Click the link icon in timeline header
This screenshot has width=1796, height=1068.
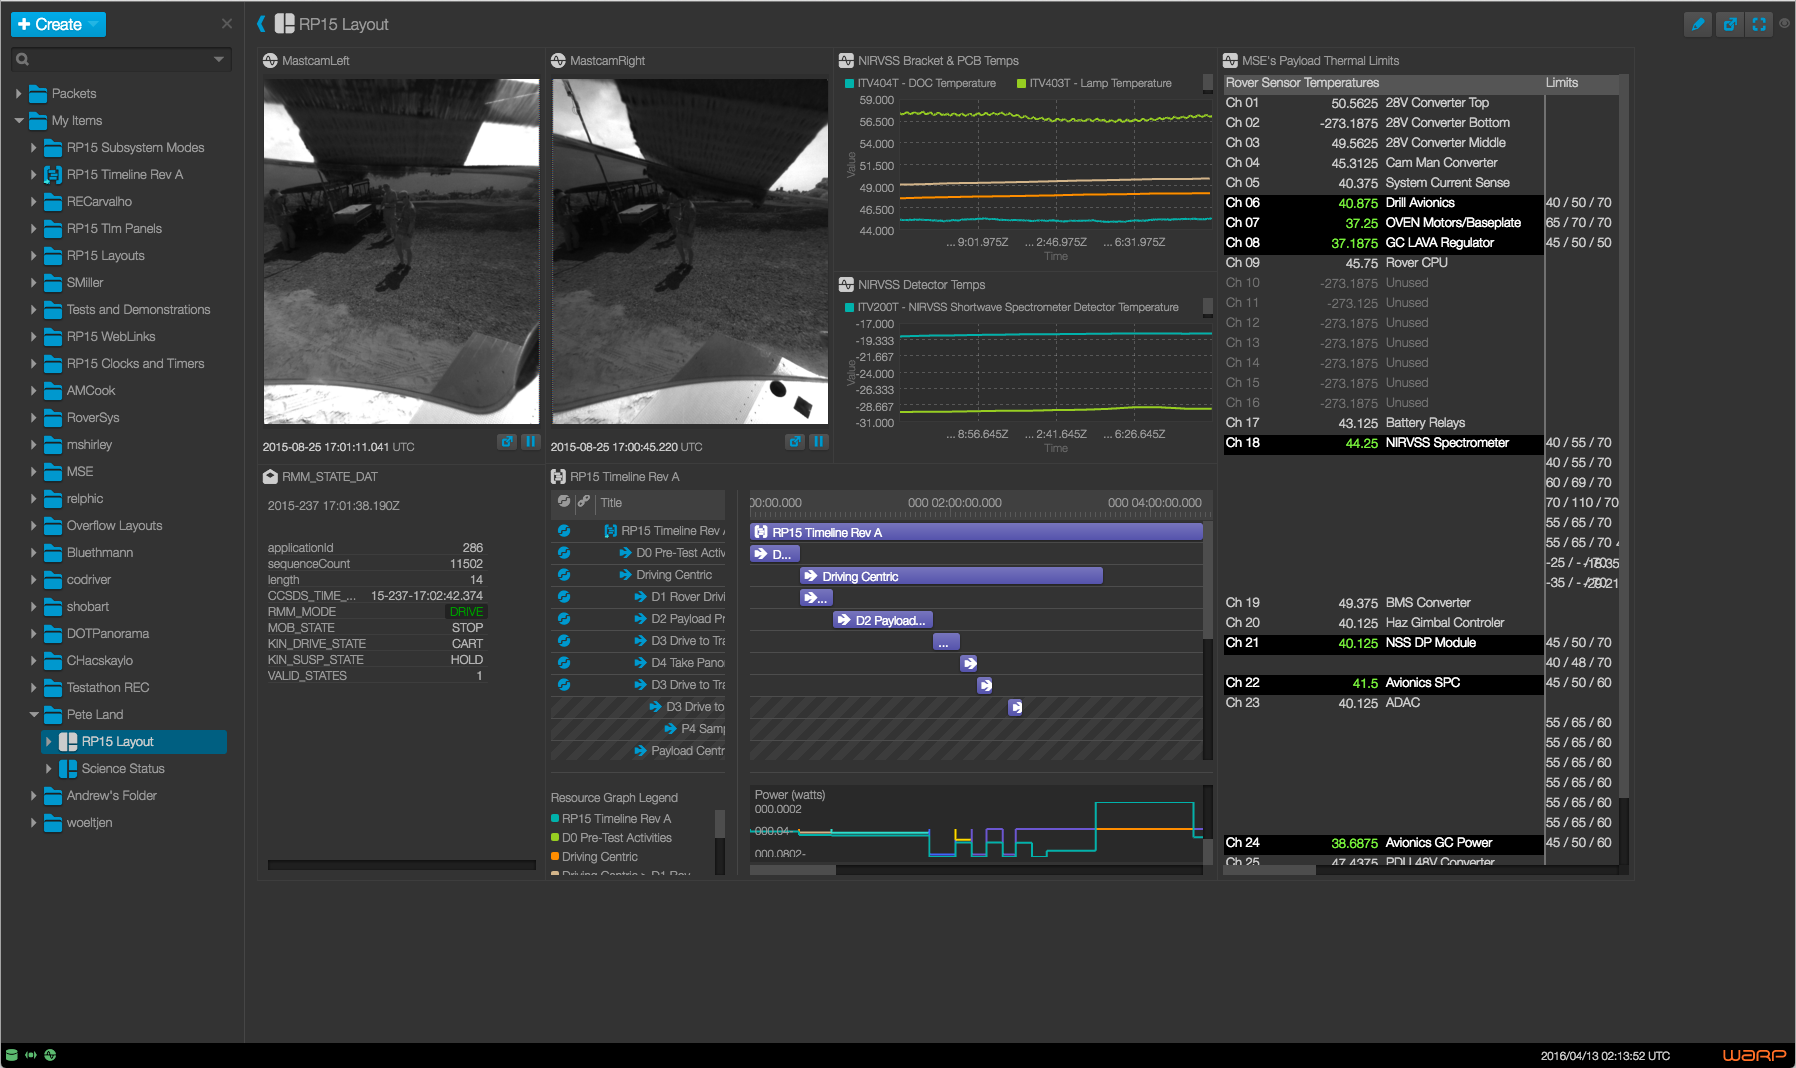coord(583,502)
